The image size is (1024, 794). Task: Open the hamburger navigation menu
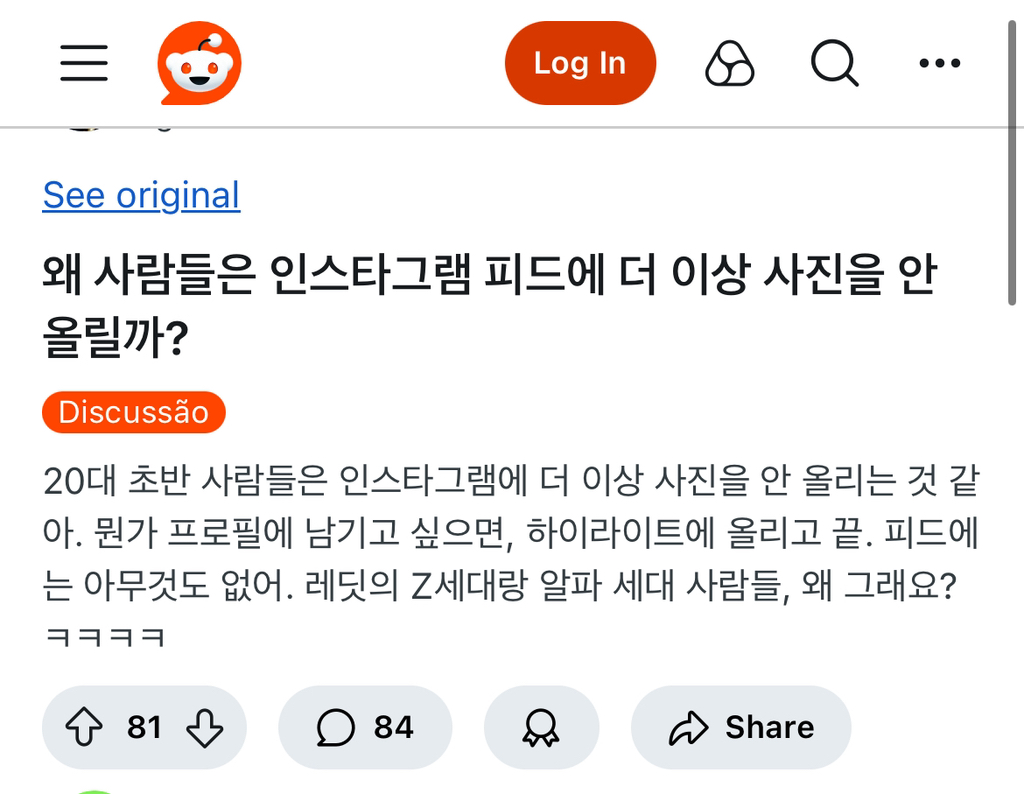coord(84,64)
